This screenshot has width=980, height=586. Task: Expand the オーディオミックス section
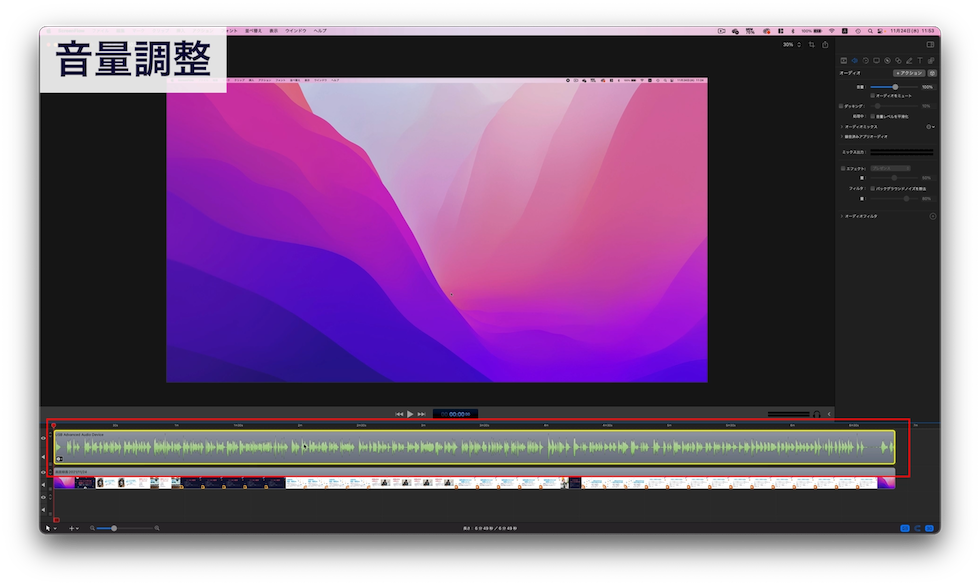[x=842, y=127]
